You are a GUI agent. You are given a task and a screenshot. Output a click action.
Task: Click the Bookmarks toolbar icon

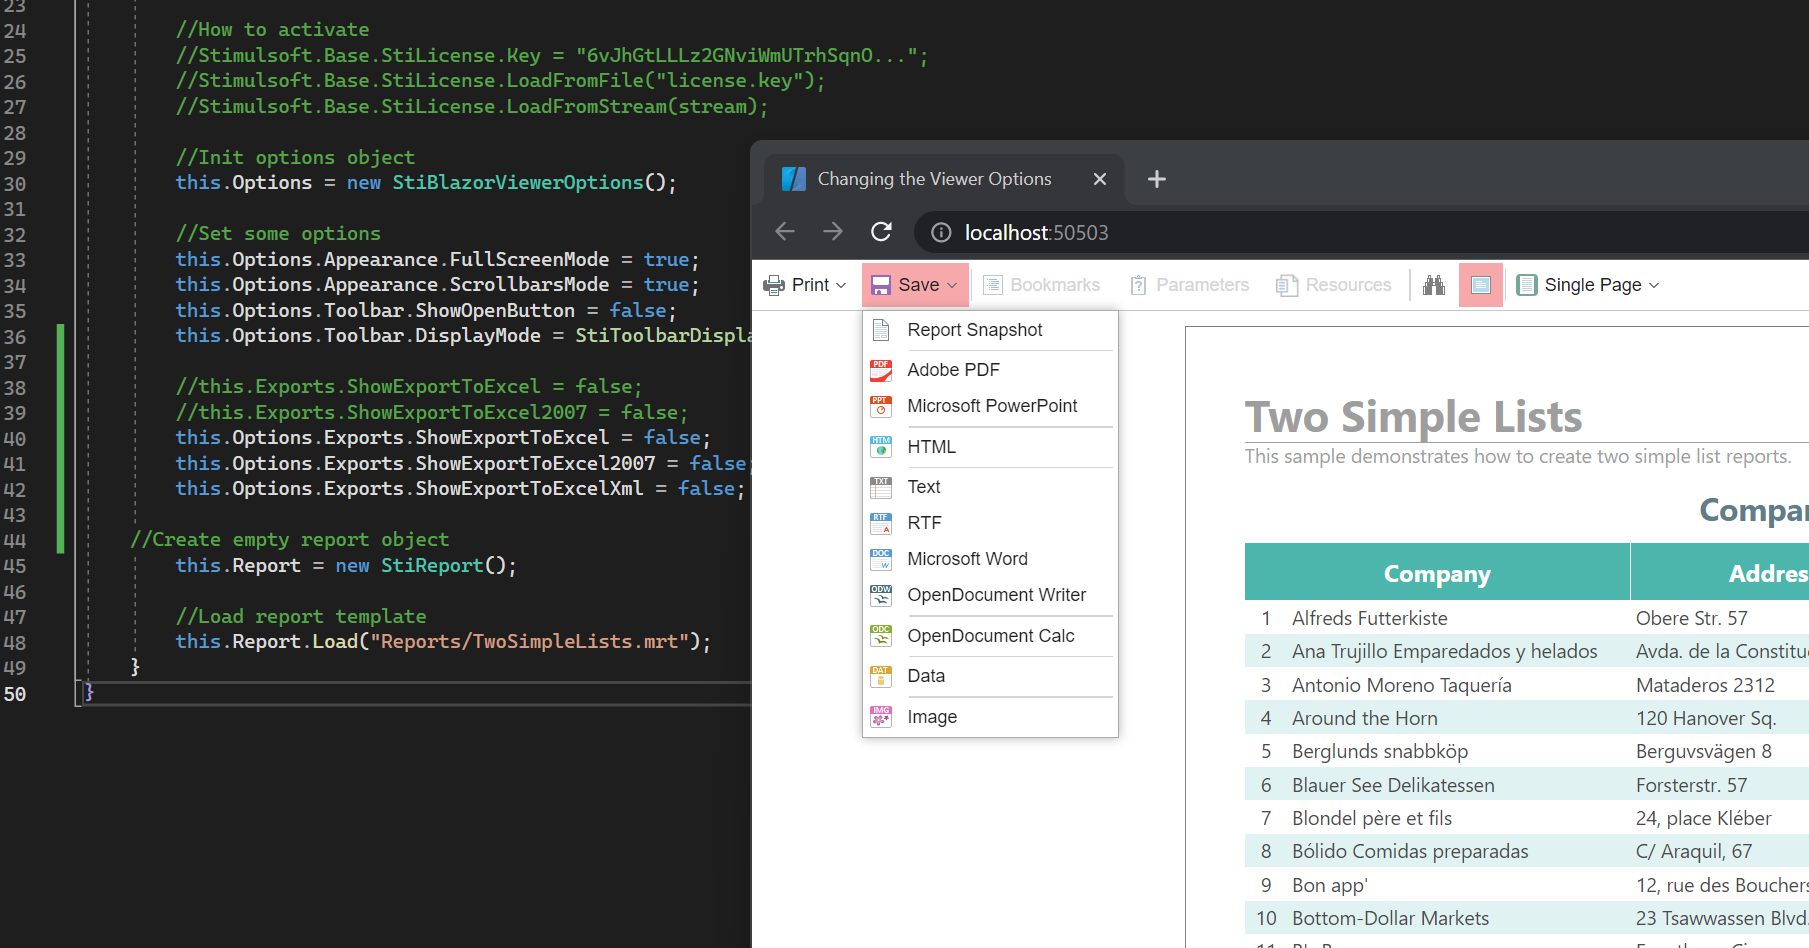pos(993,285)
